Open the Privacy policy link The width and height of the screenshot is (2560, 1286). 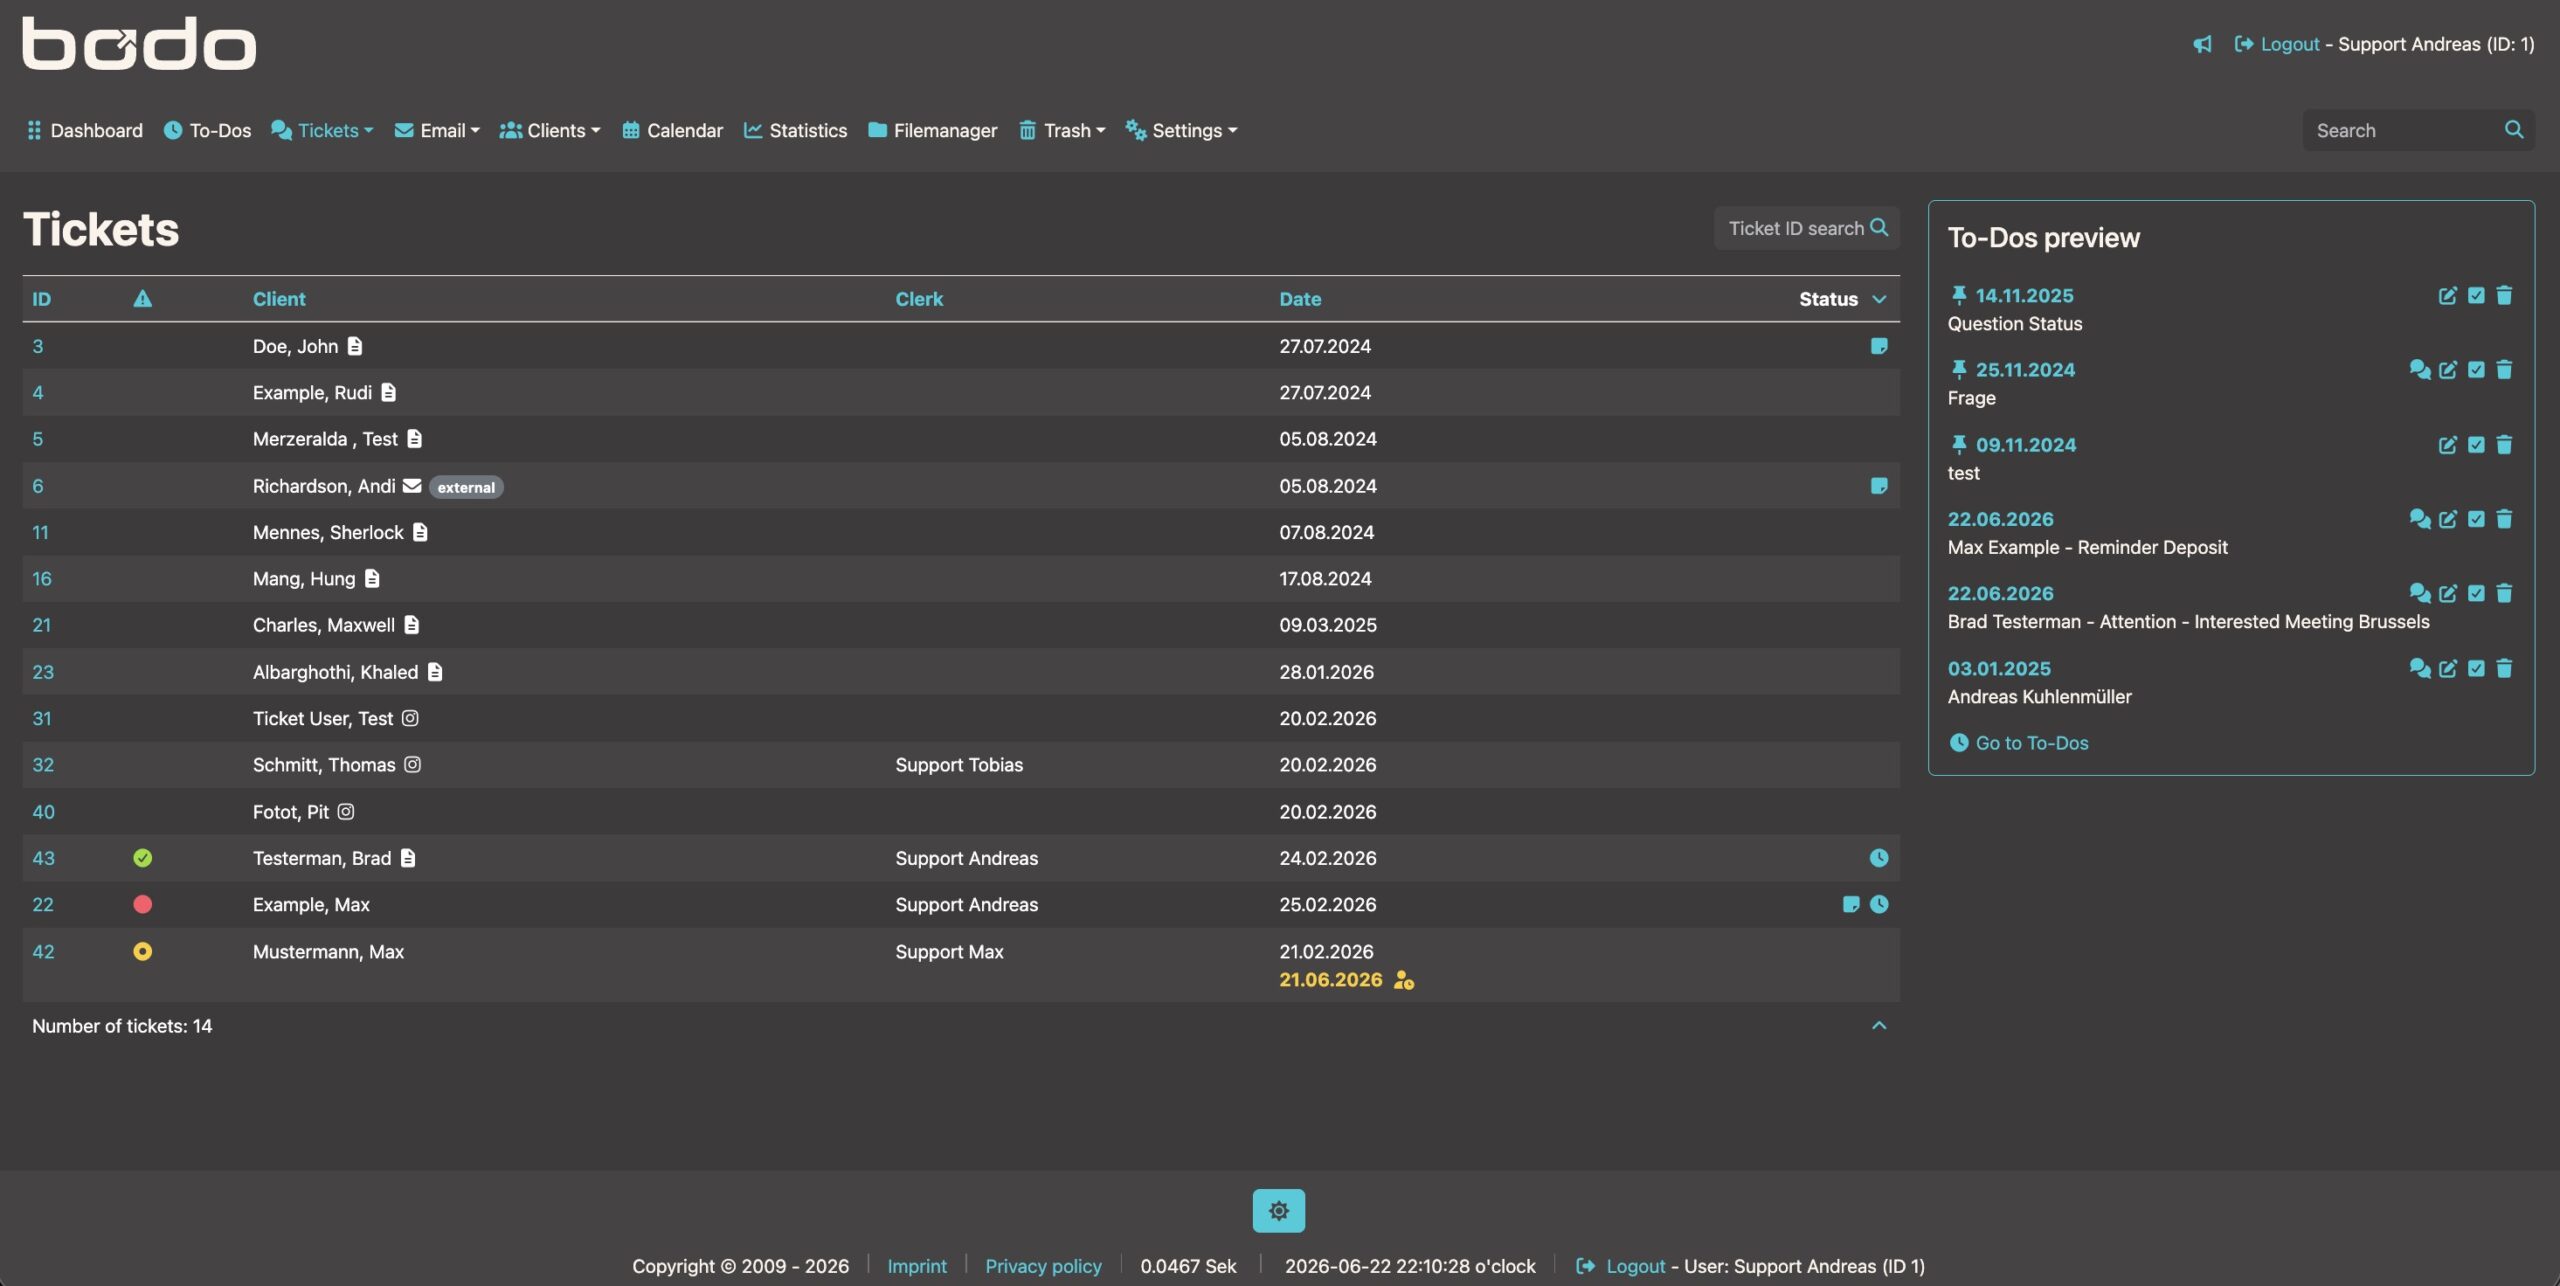pyautogui.click(x=1043, y=1266)
